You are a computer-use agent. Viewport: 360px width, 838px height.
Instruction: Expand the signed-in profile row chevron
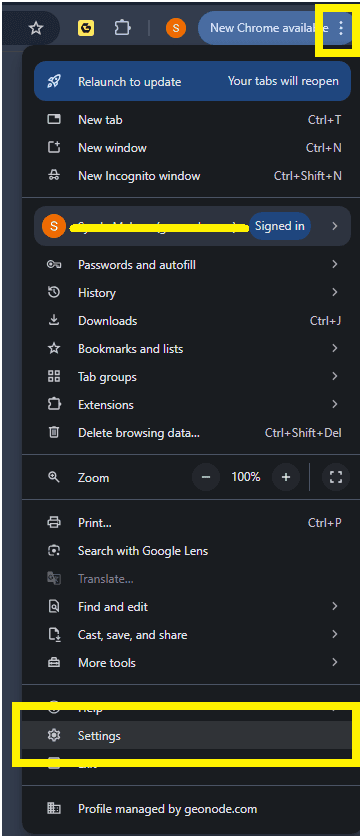[334, 226]
